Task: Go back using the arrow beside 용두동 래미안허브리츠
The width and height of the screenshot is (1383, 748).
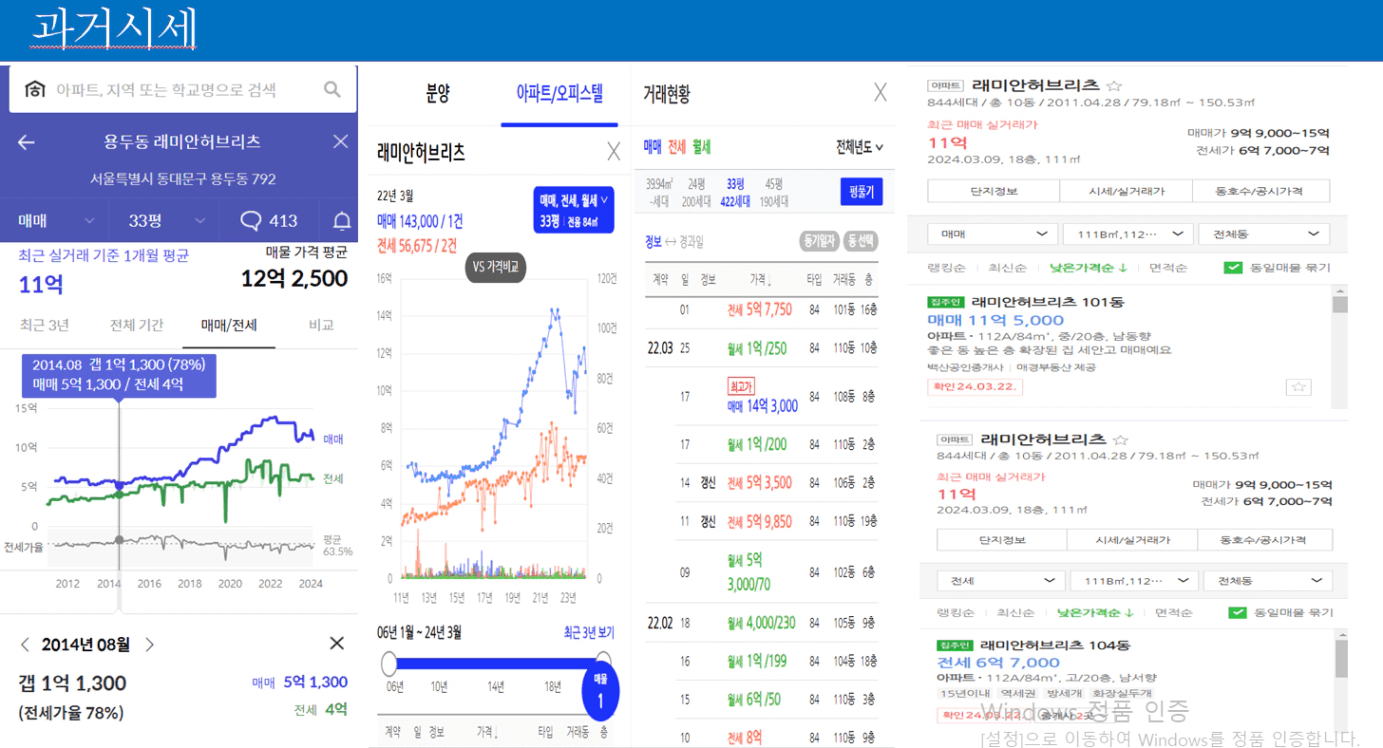Action: 26,142
